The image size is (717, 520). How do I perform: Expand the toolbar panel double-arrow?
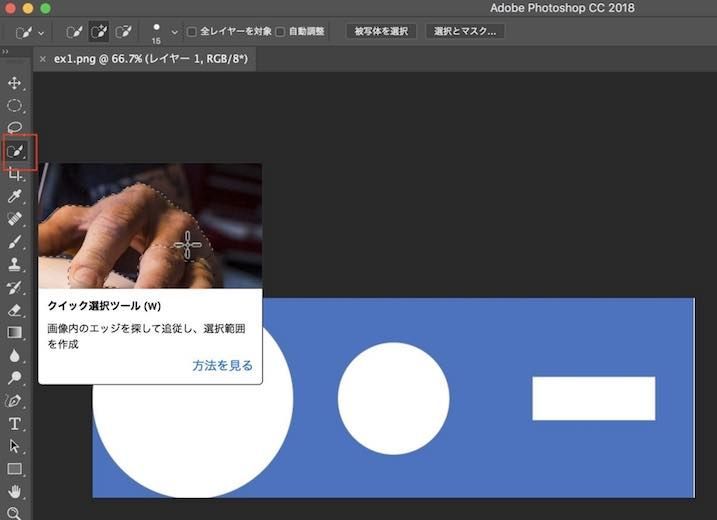(5, 52)
